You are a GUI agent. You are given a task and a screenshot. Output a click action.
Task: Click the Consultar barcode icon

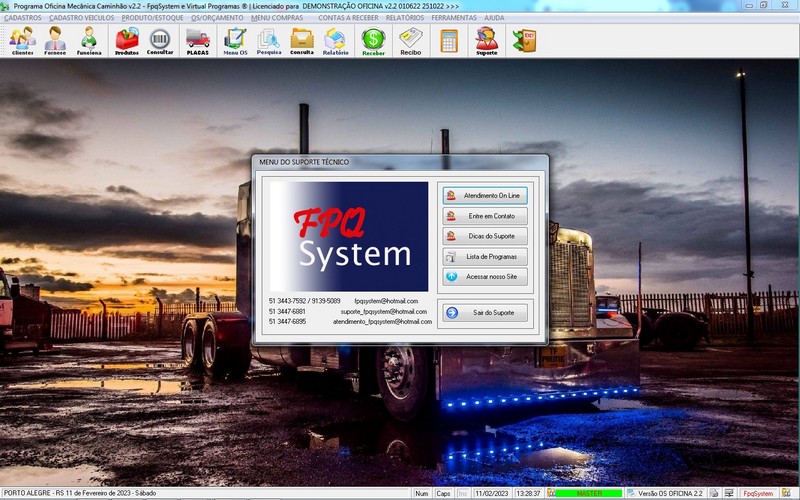(x=160, y=41)
